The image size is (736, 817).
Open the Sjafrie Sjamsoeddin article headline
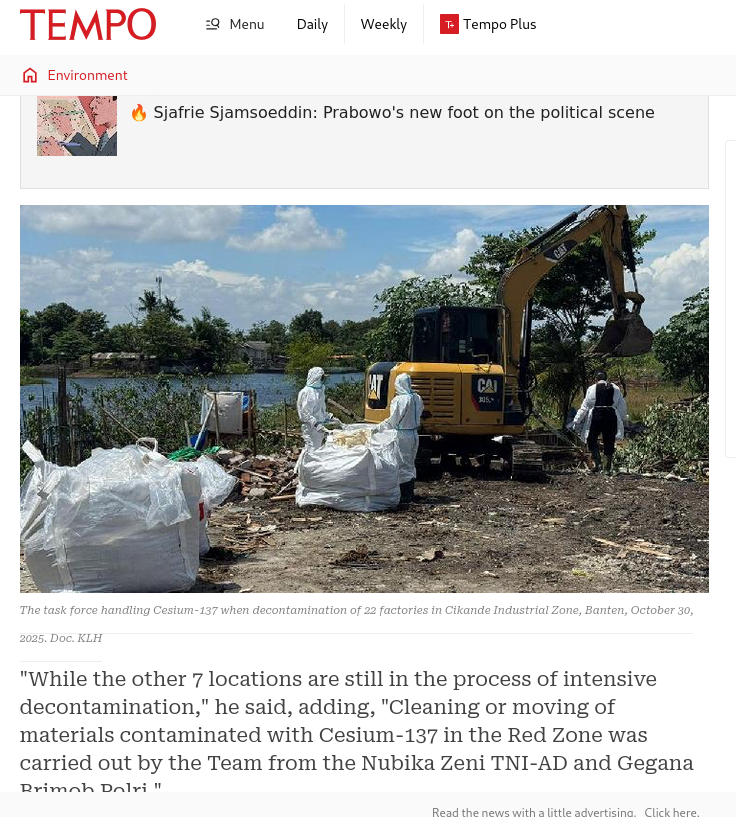pyautogui.click(x=404, y=113)
